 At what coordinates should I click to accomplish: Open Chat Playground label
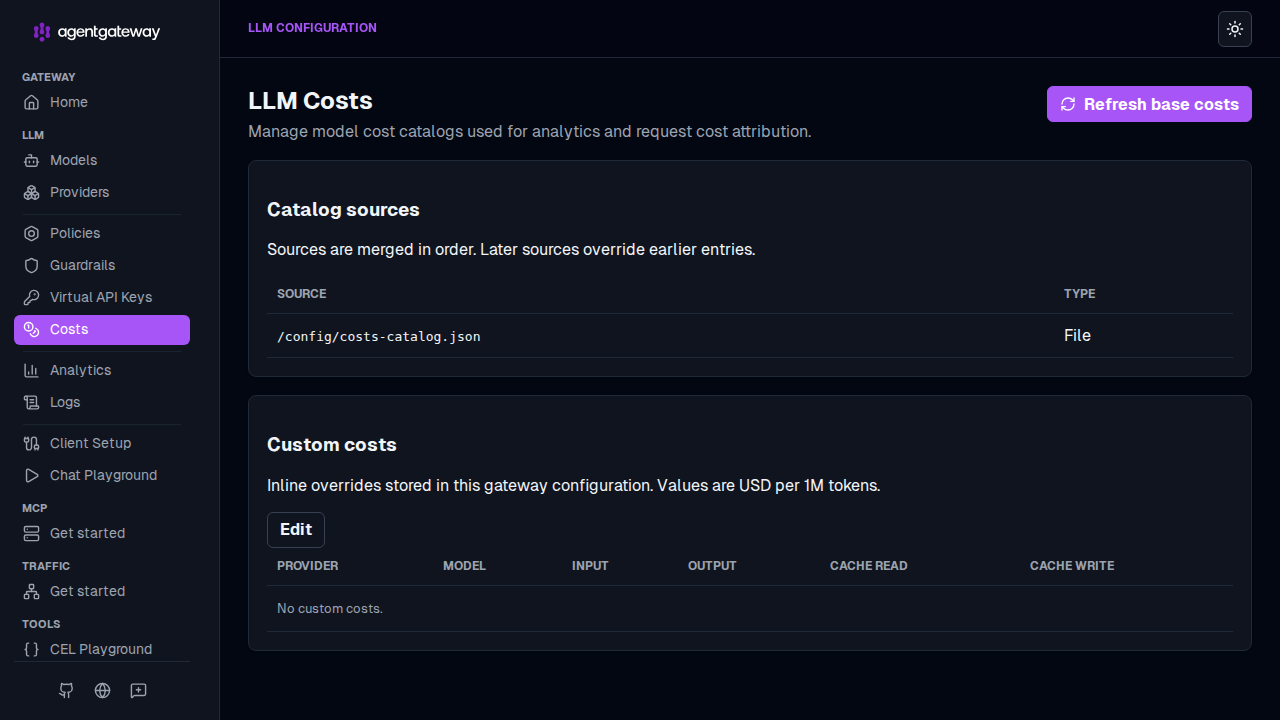pos(104,475)
